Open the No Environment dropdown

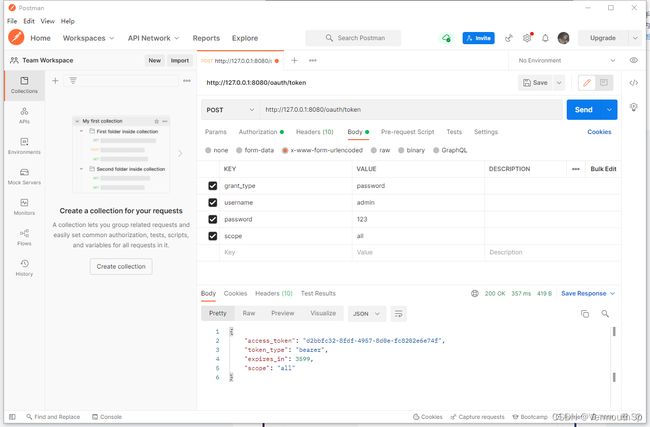(567, 61)
